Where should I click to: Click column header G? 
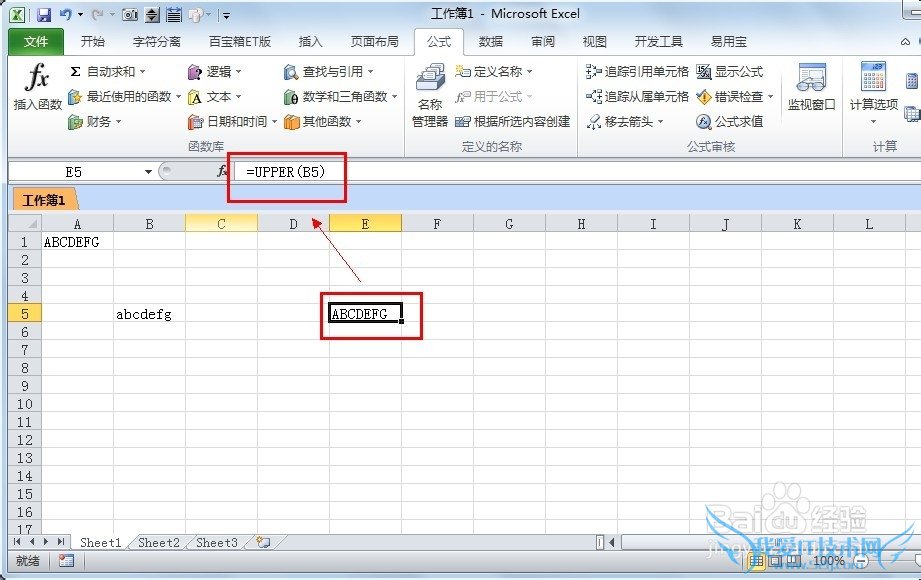(x=509, y=224)
